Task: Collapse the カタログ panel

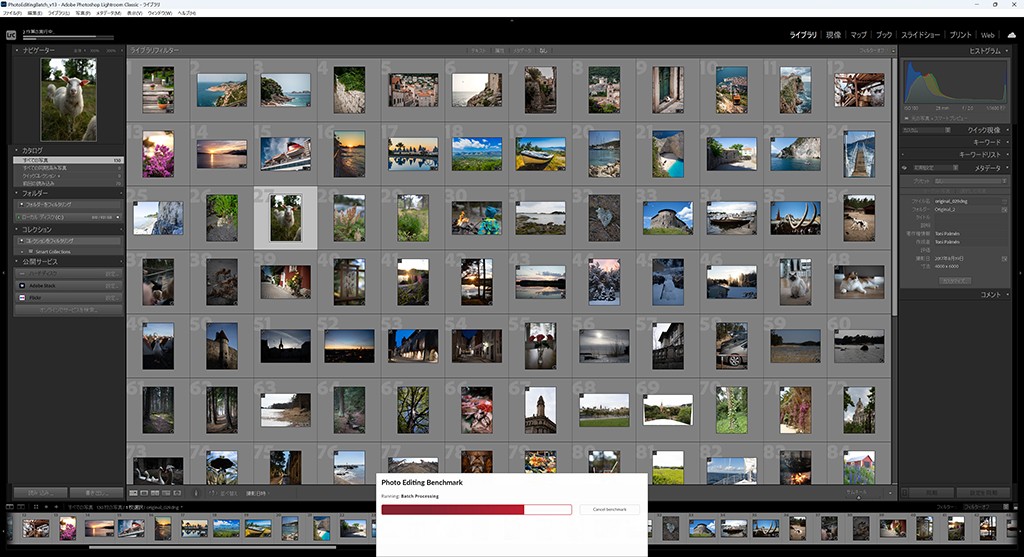Action: pyautogui.click(x=17, y=150)
